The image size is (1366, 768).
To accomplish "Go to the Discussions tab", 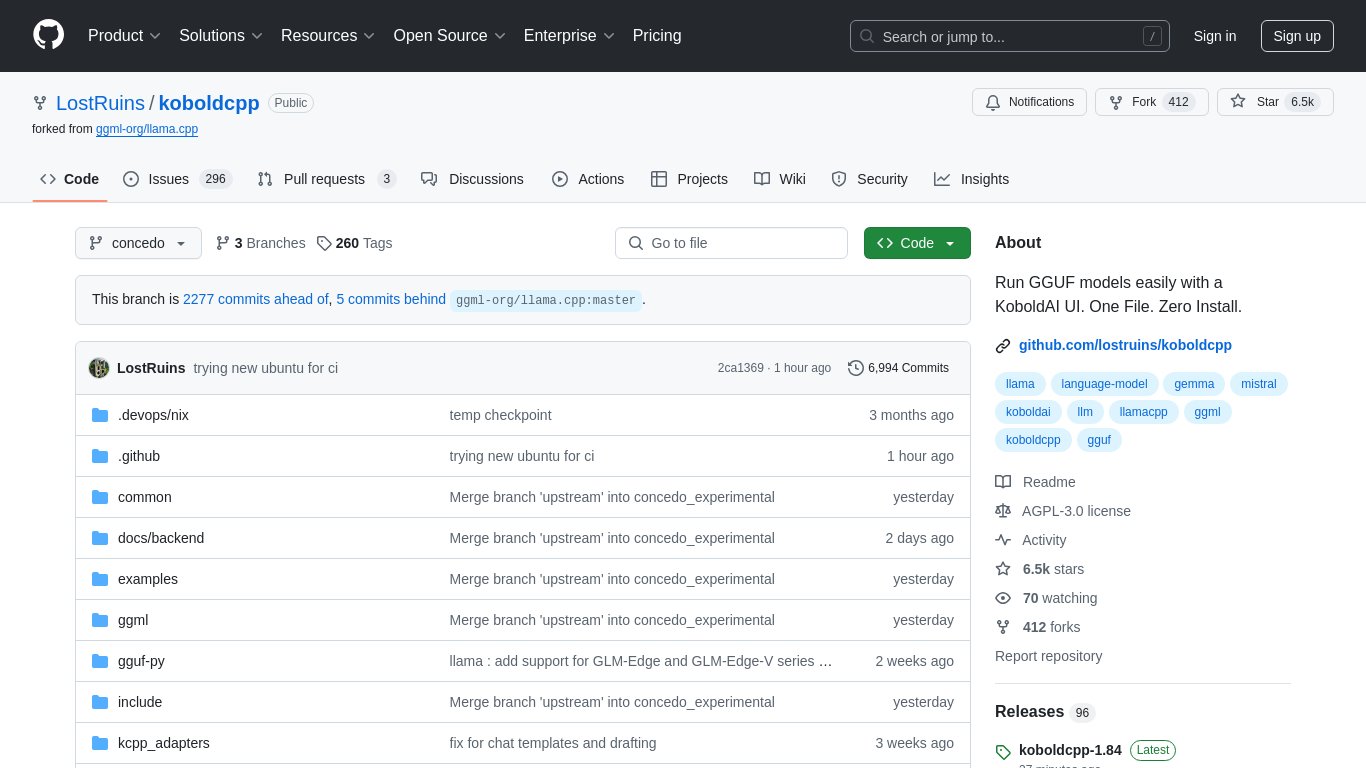I will click(x=472, y=179).
